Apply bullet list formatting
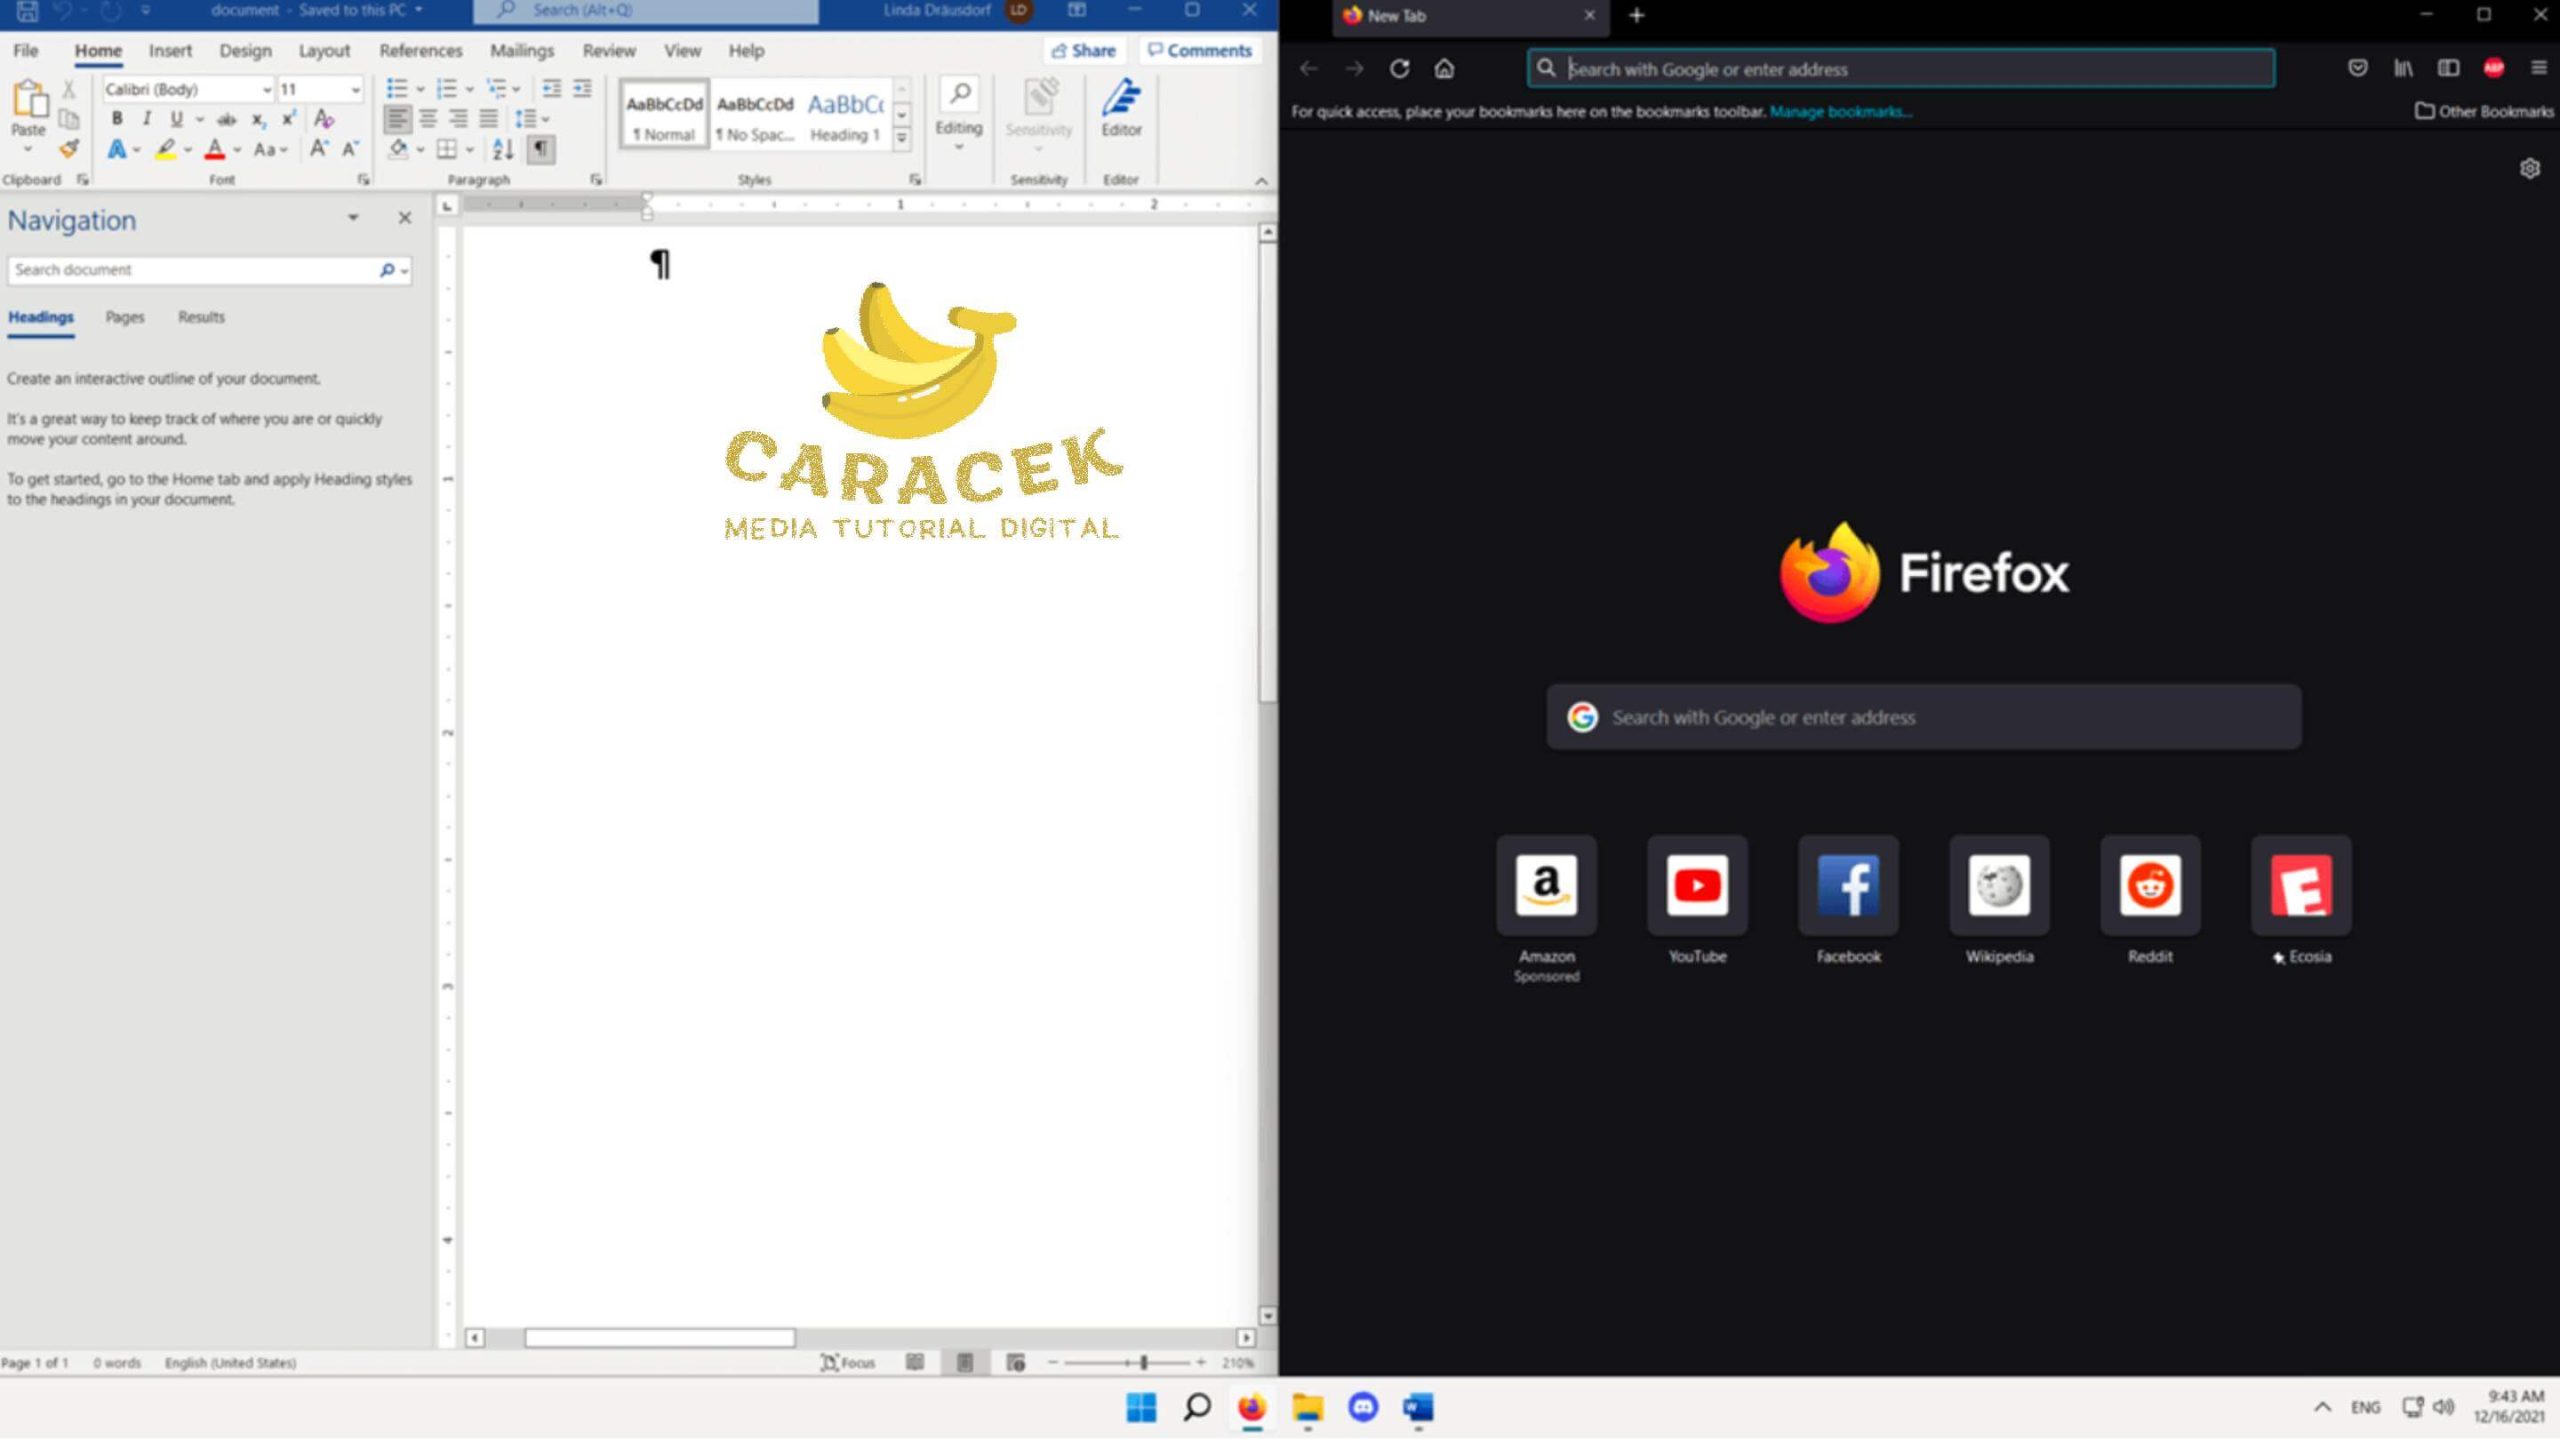This screenshot has height=1440, width=2560. click(397, 89)
